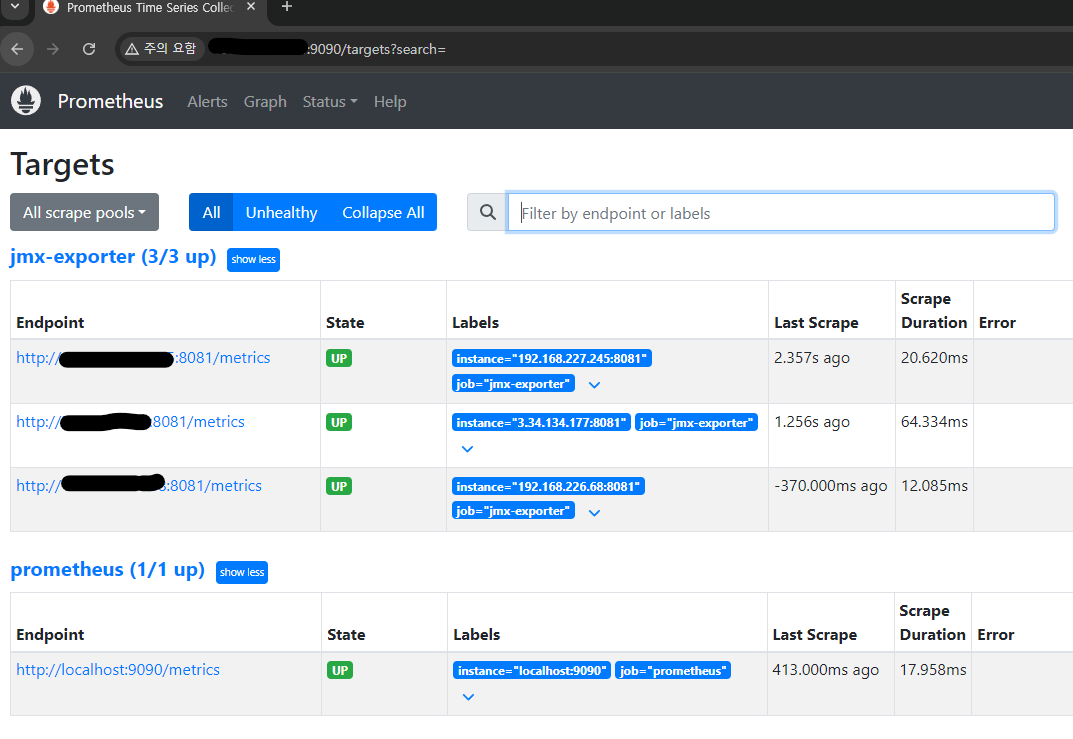The image size is (1073, 739).
Task: Click the 413.000ms ago last scrape value
Action: pos(826,670)
